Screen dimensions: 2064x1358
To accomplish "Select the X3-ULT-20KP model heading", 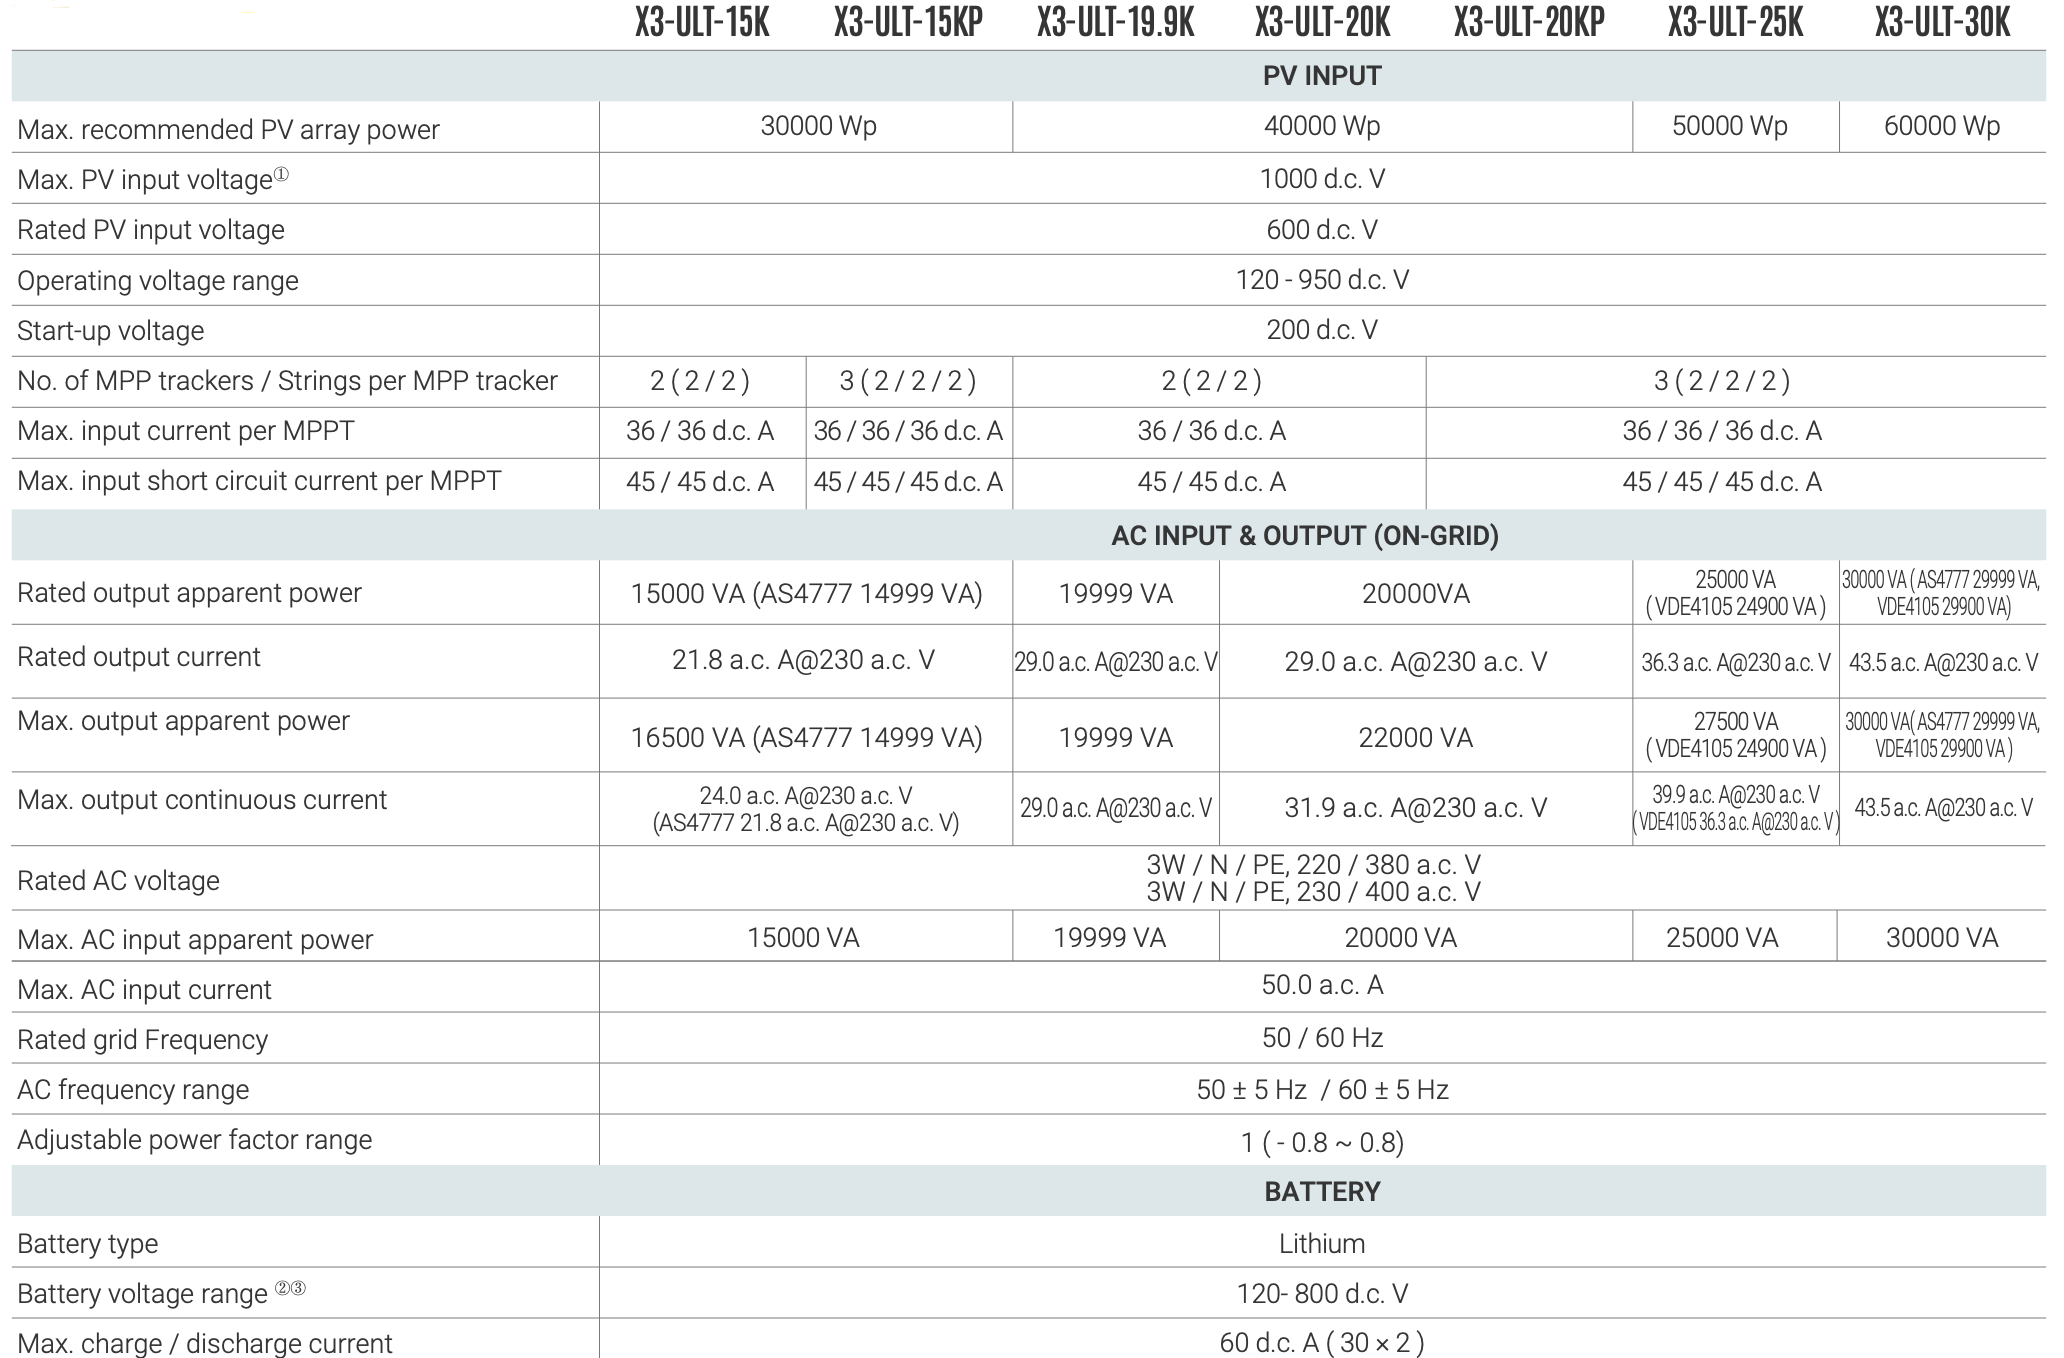I will click(1528, 23).
